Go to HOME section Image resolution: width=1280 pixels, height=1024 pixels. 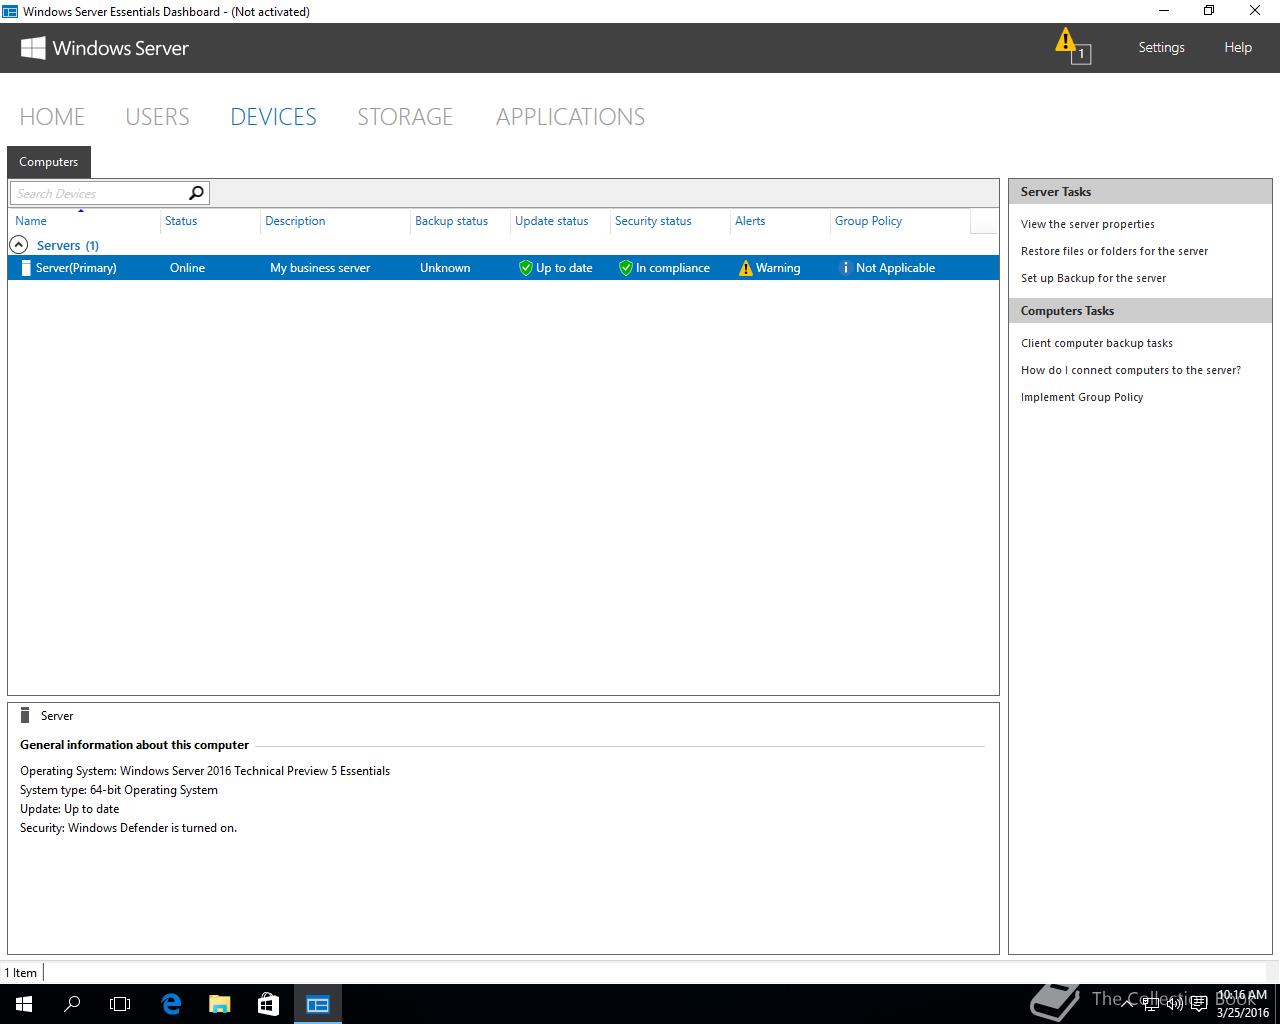coord(52,117)
